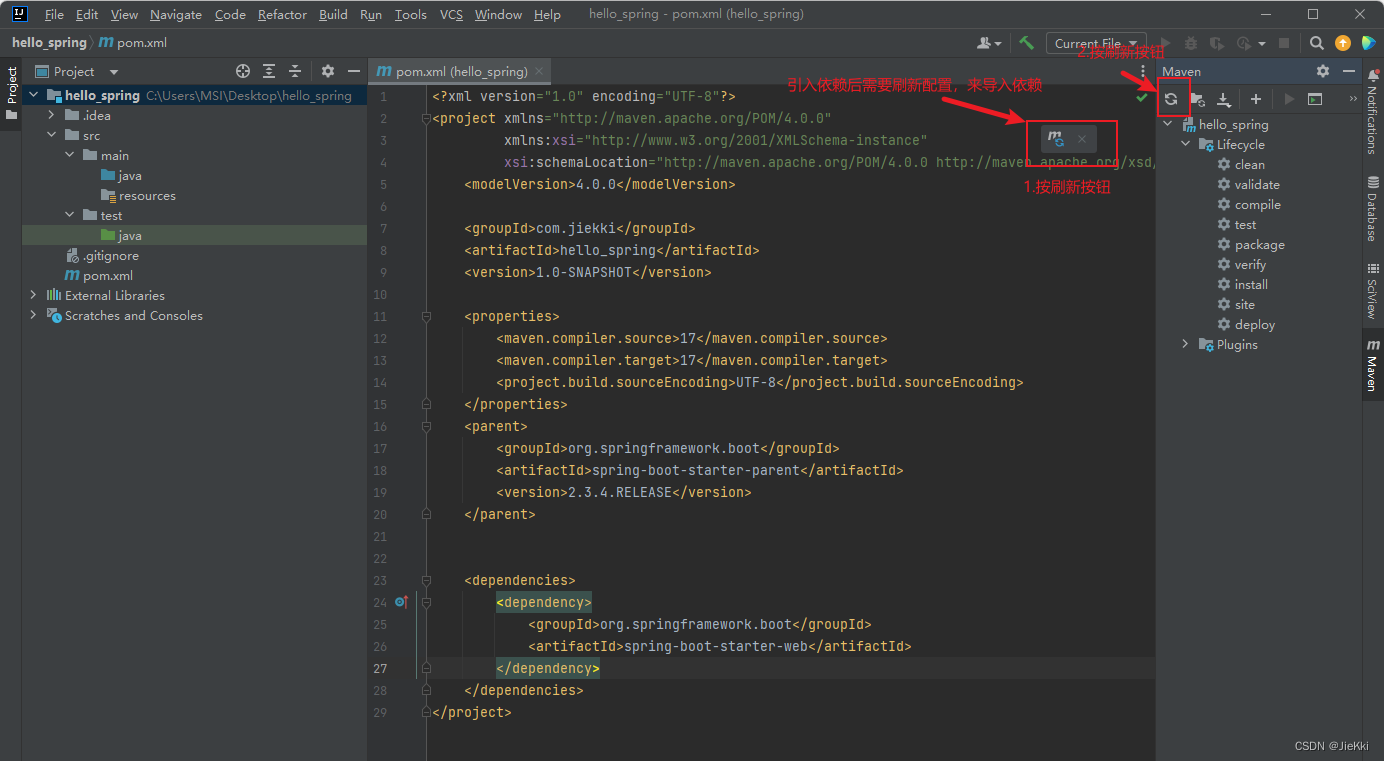Click the orange IDE update icon
Screen dimensions: 1384x761
1343,43
